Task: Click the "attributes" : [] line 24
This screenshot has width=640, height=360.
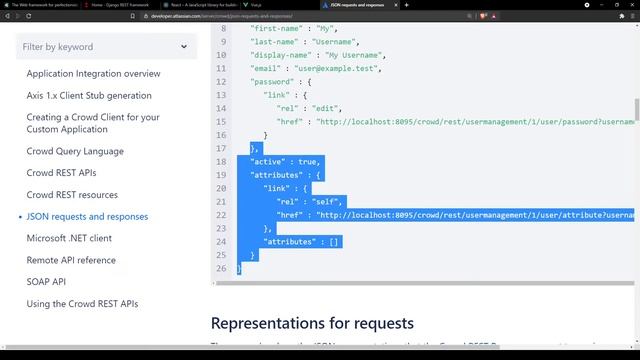Action: pyautogui.click(x=301, y=242)
